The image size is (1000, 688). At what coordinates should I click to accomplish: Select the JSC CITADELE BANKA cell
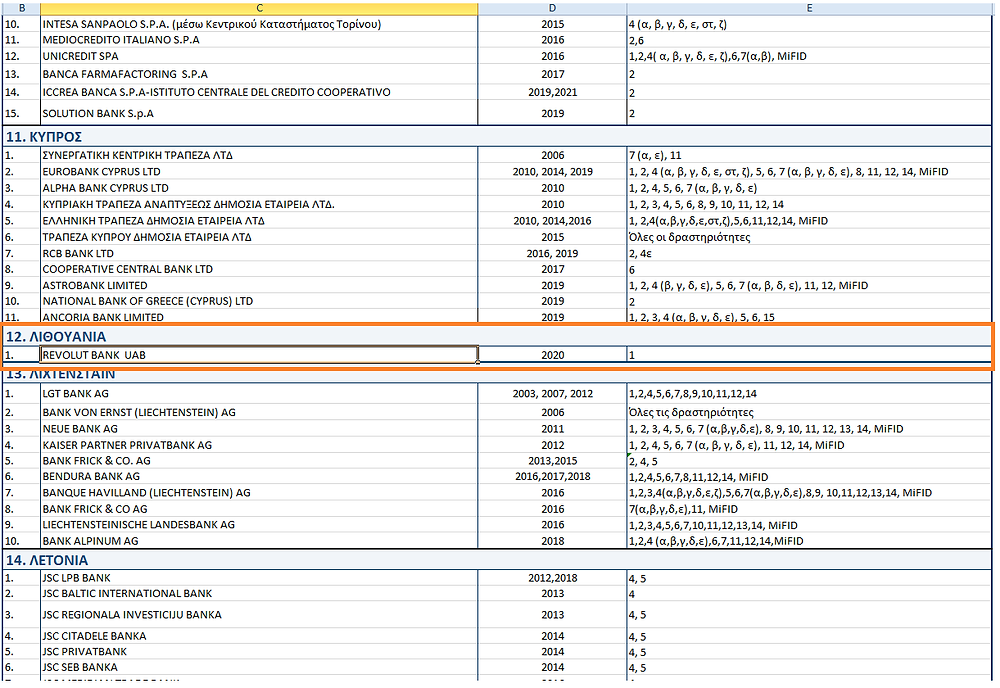259,636
